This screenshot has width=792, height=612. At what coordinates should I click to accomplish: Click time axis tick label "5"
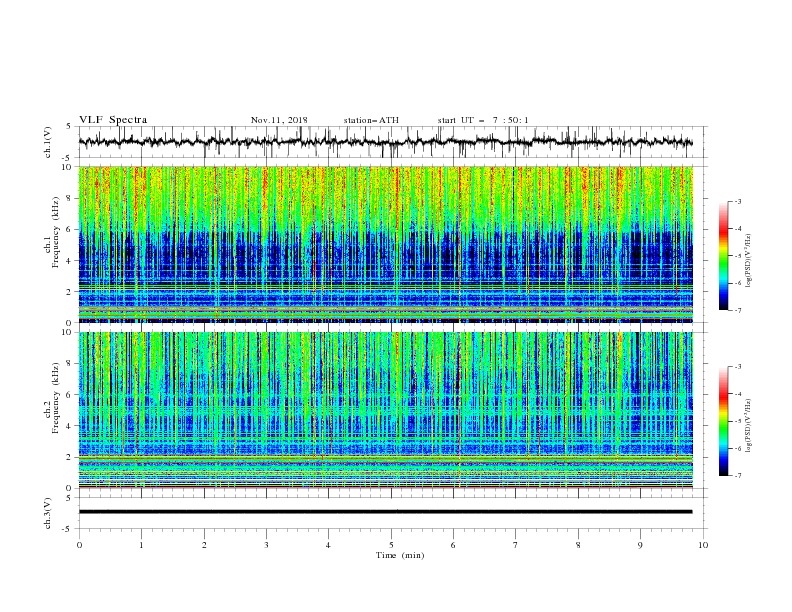(x=391, y=545)
